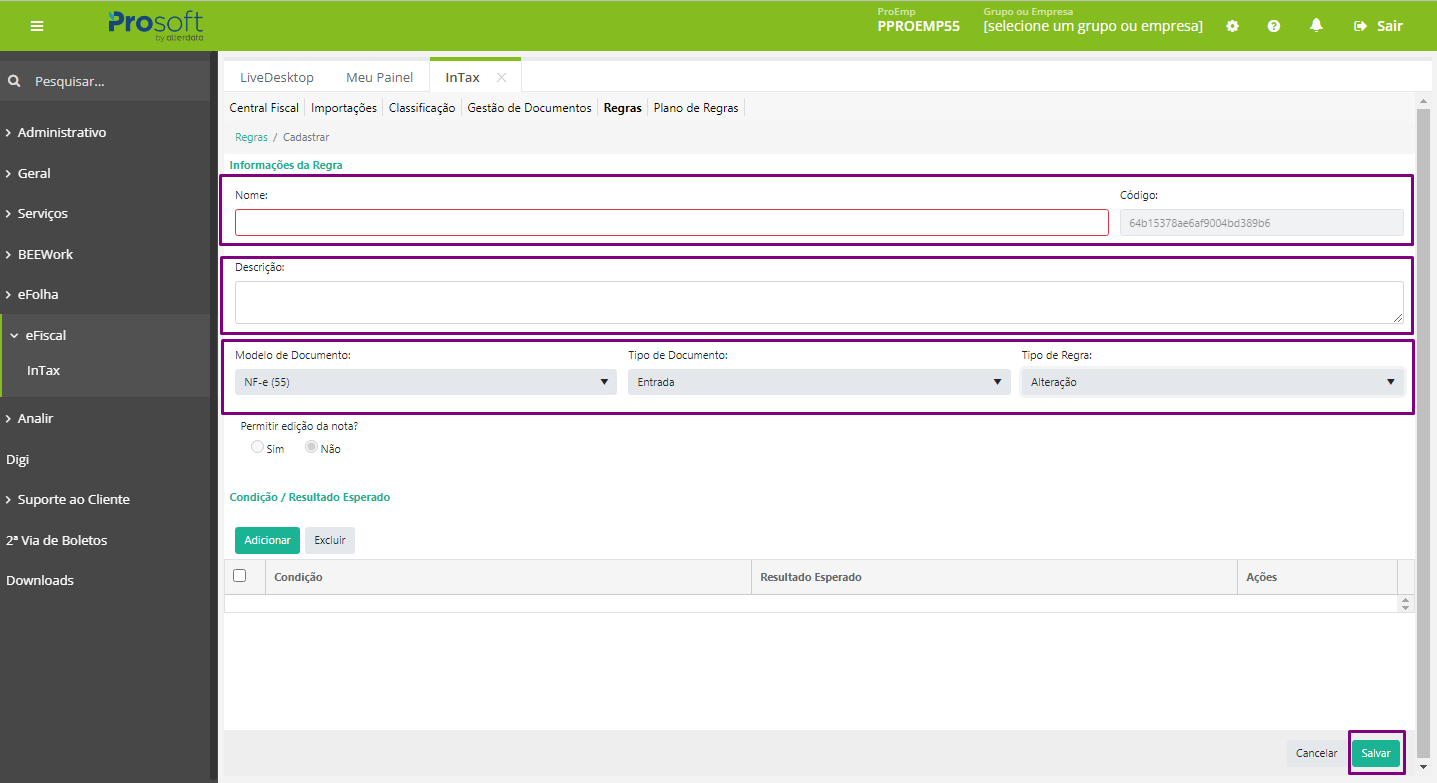
Task: Open the settings gear icon
Action: click(1232, 26)
